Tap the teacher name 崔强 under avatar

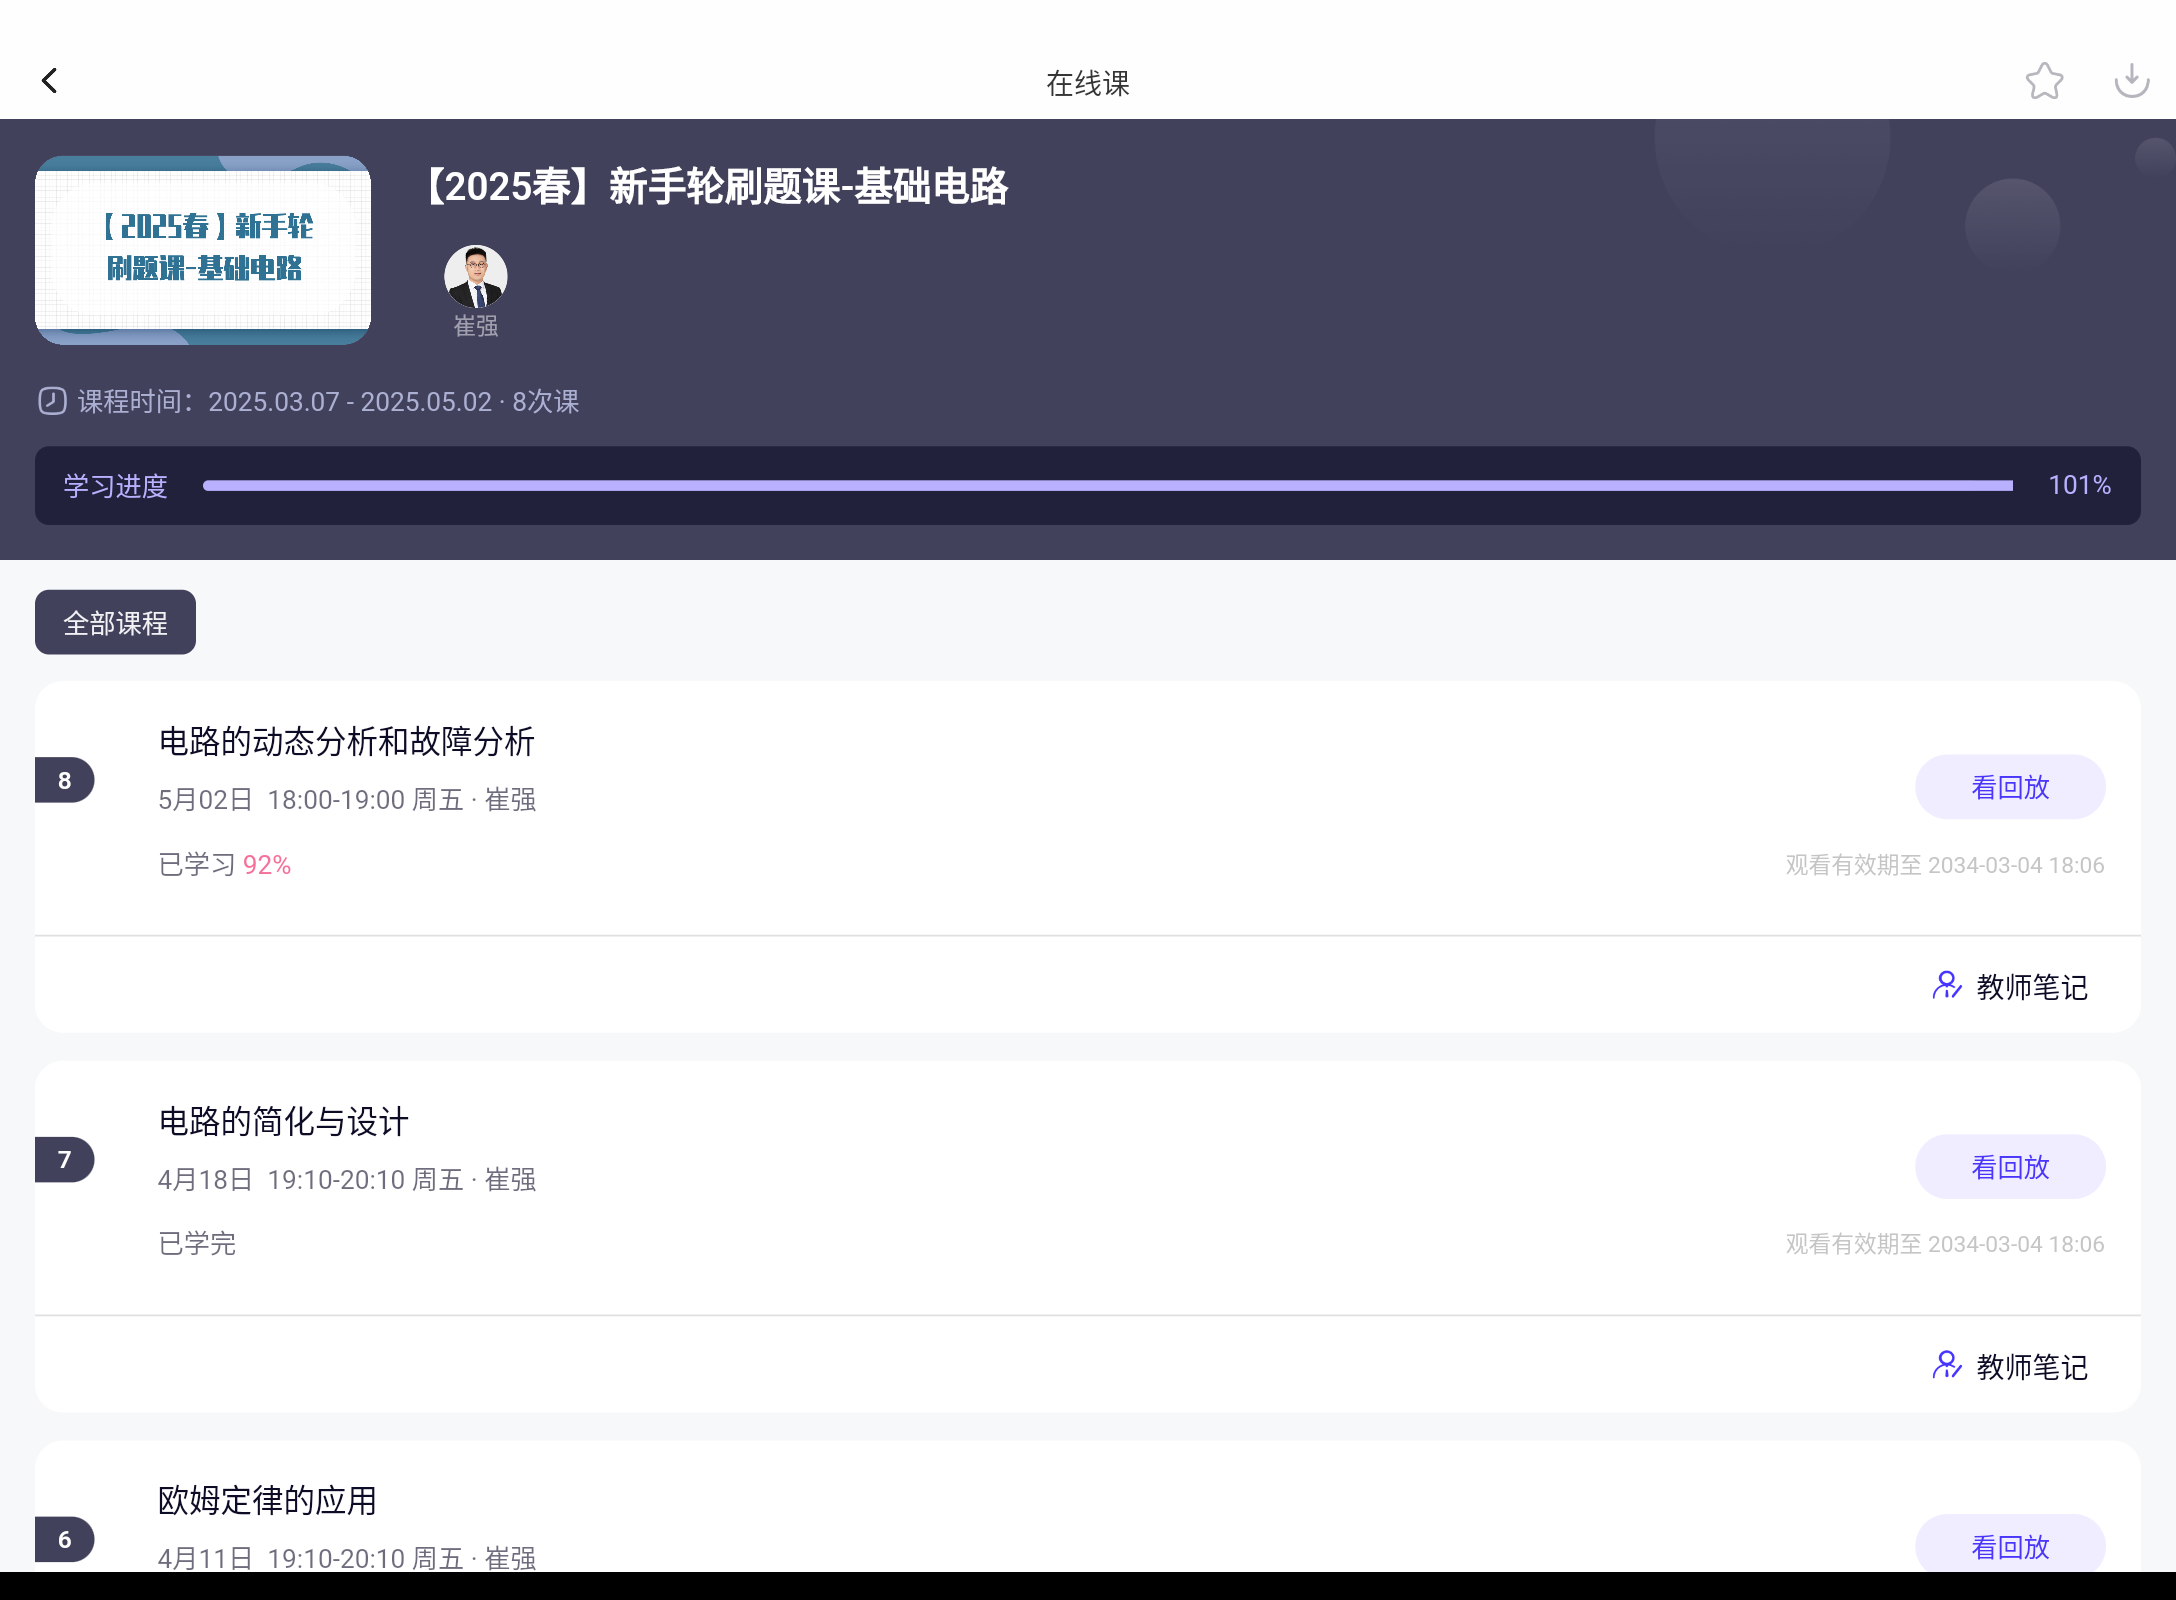(476, 326)
